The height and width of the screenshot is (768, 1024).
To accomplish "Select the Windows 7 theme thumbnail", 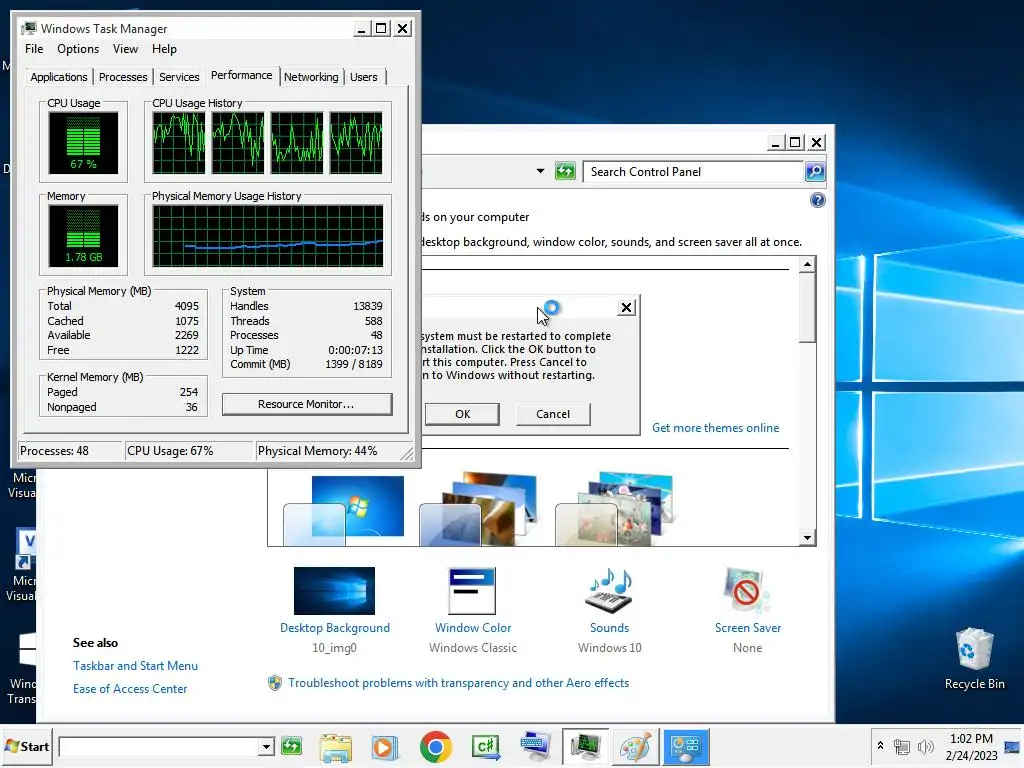I will click(x=344, y=510).
